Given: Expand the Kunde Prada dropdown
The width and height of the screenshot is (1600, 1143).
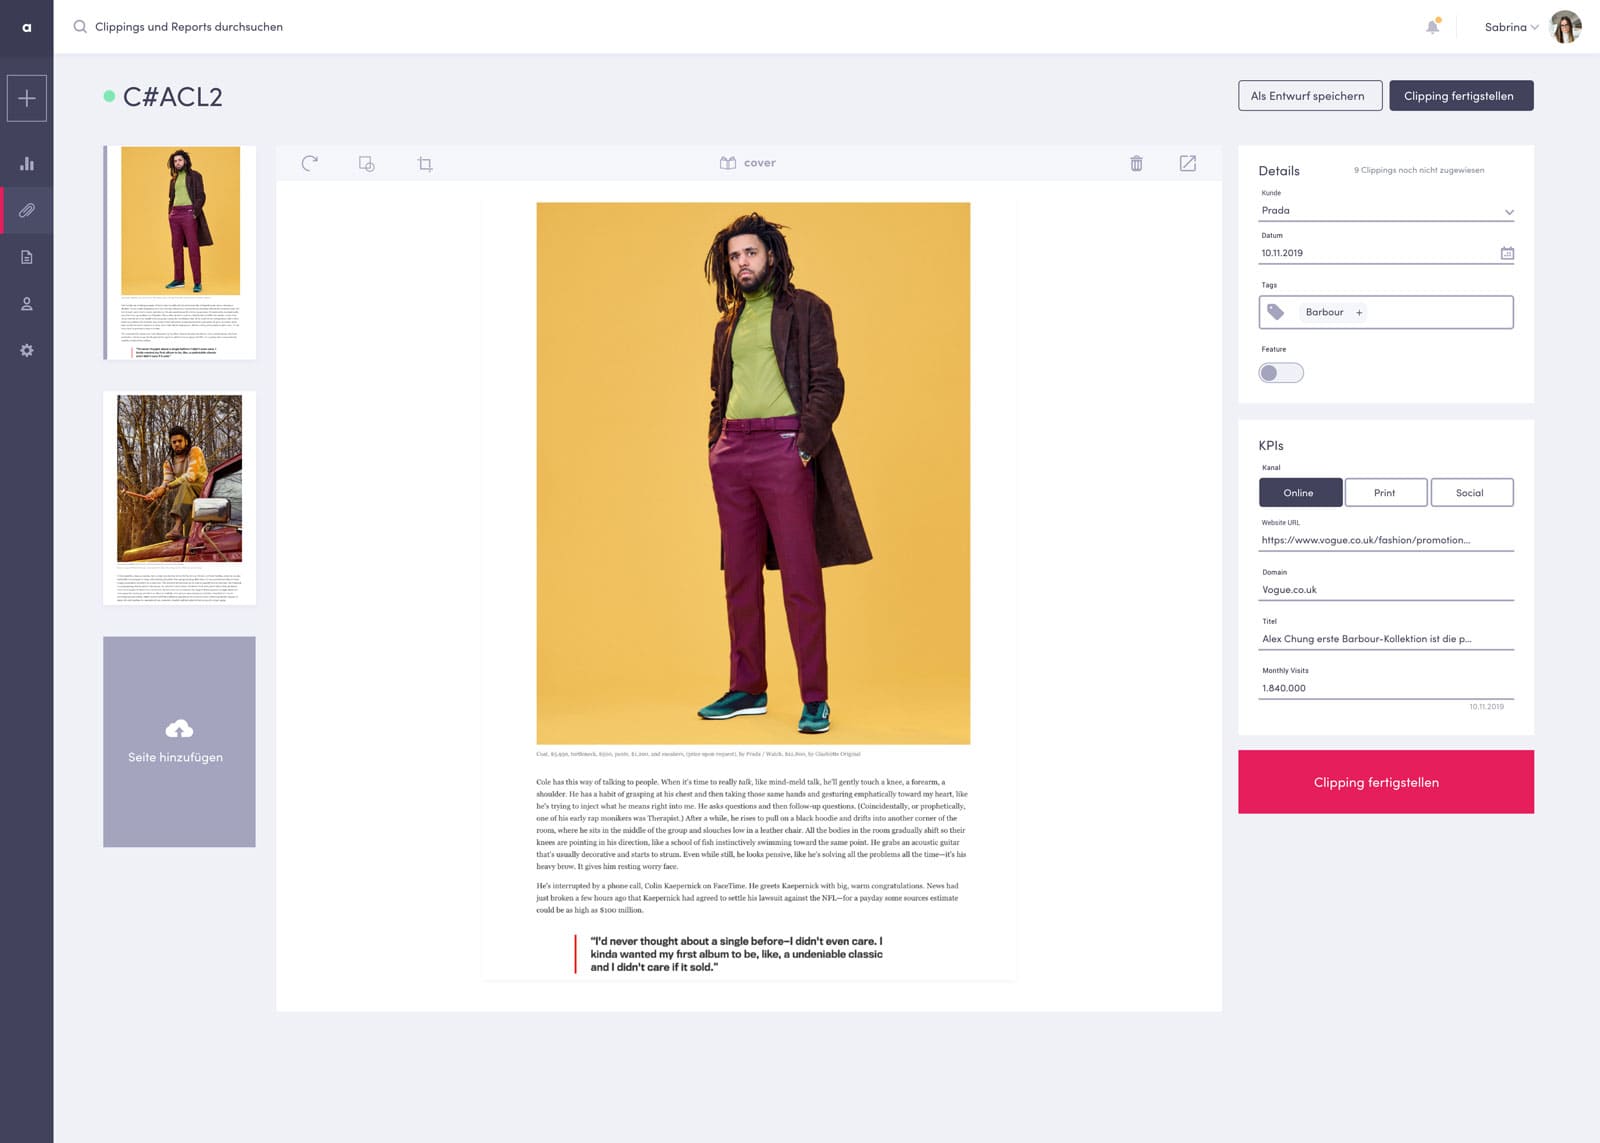Looking at the screenshot, I should (1386, 211).
